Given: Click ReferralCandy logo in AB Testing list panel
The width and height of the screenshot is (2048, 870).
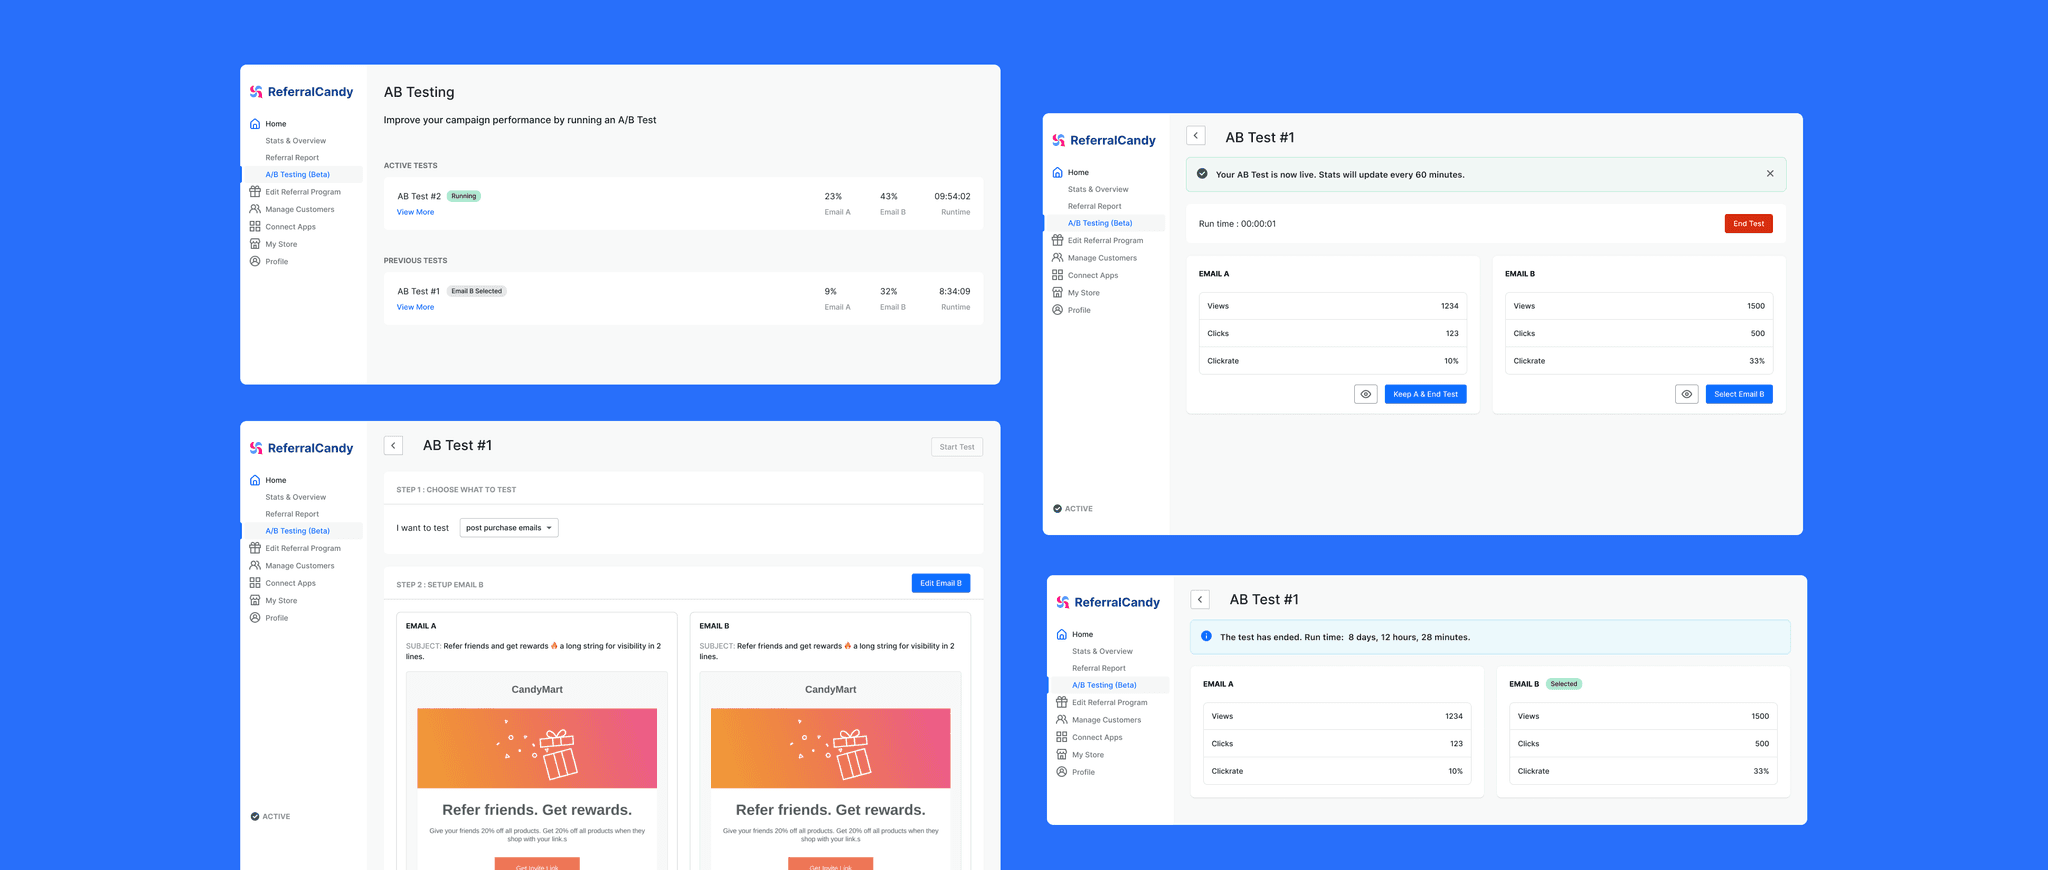Looking at the screenshot, I should point(301,92).
